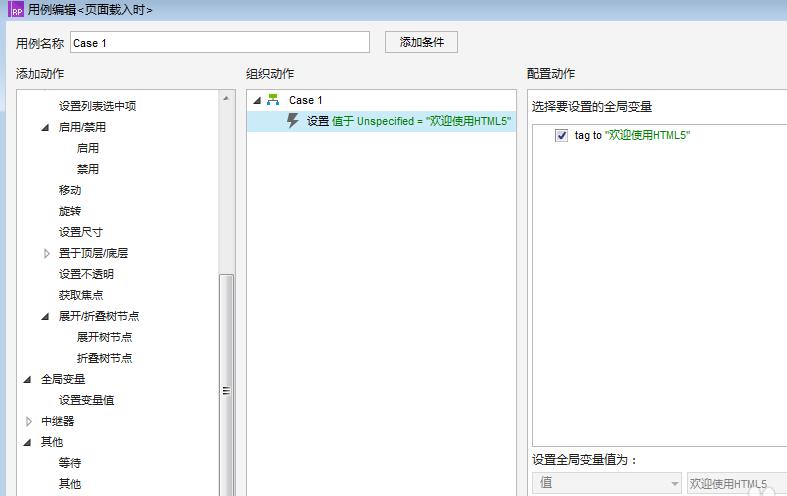Select the 设置尺寸 action
This screenshot has height=496, width=787.
click(81, 232)
